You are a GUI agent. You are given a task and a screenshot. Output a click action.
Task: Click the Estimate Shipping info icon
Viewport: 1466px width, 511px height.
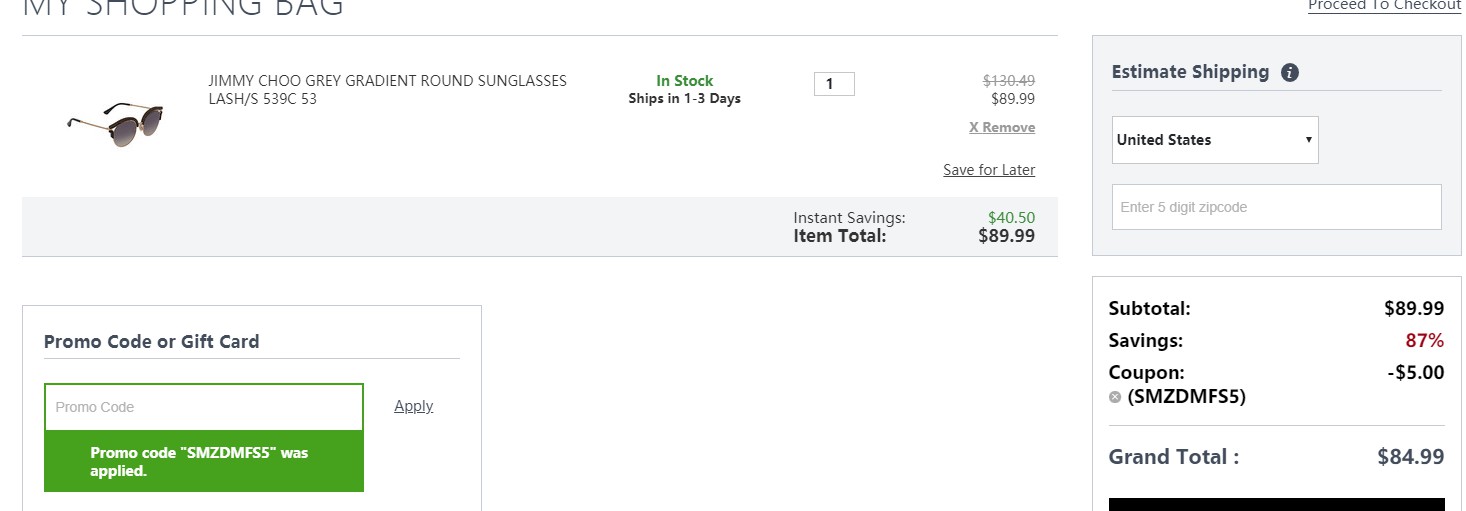(1290, 72)
